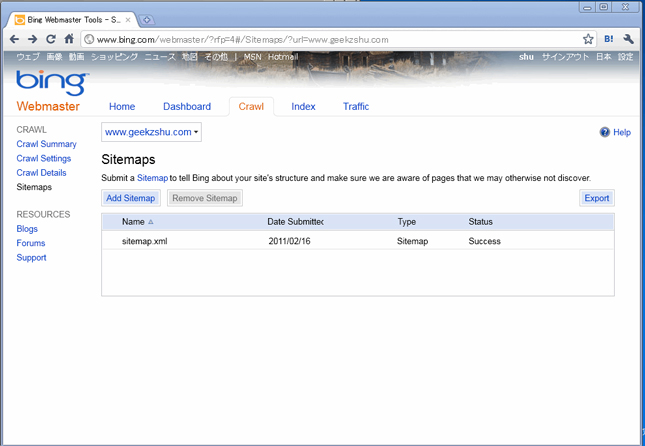This screenshot has height=446, width=645.
Task: Open Crawl Settings in the sidebar
Action: [44, 158]
